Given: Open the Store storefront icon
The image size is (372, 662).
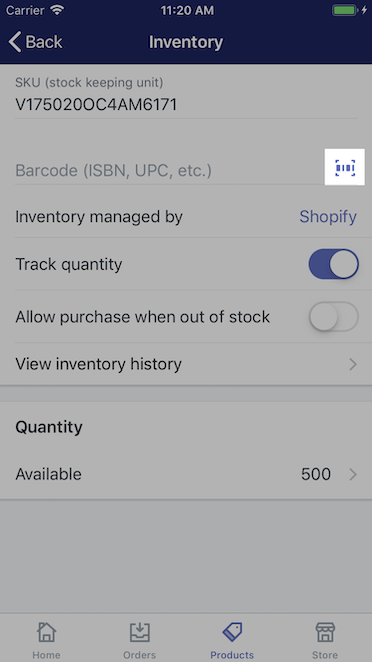Looking at the screenshot, I should (325, 632).
